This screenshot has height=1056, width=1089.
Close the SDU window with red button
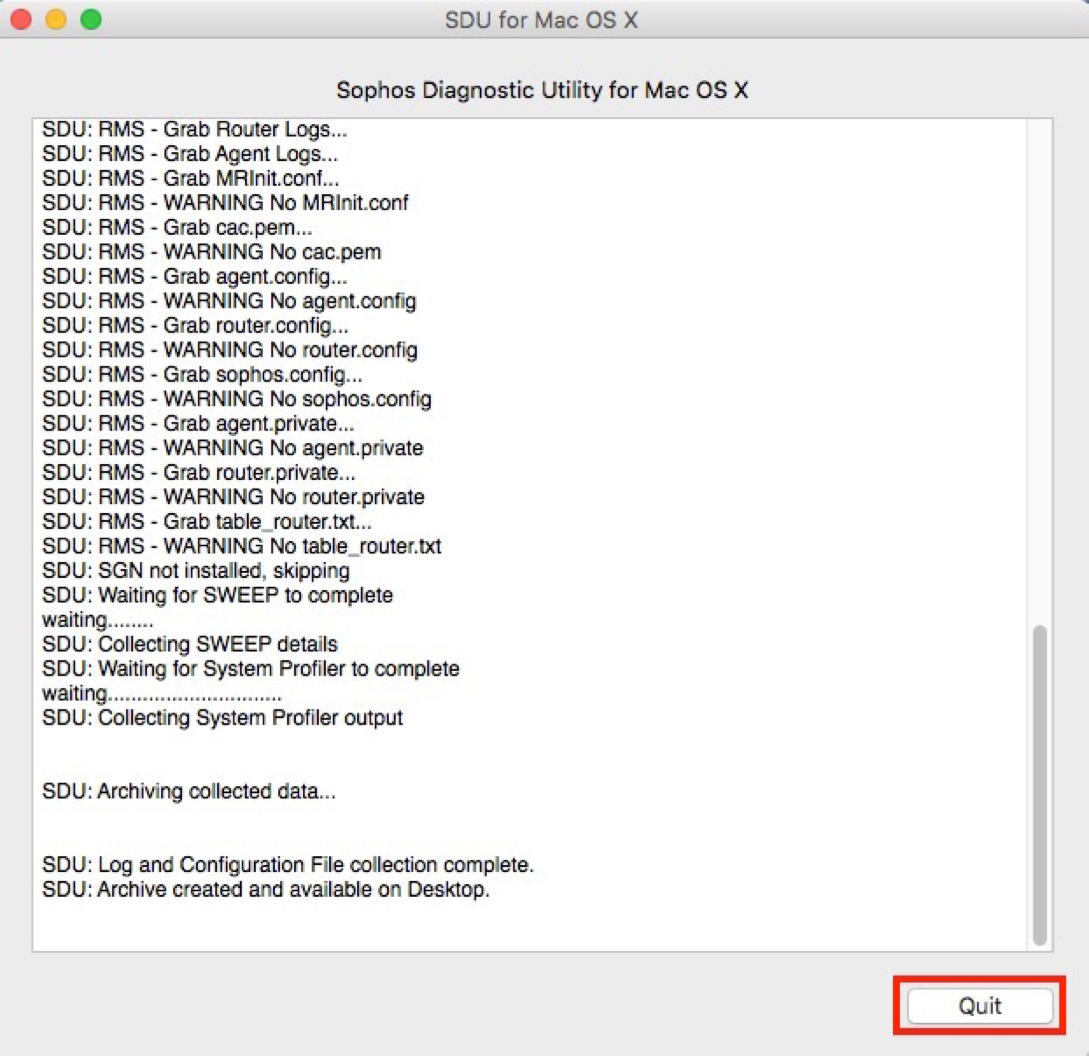click(x=22, y=19)
